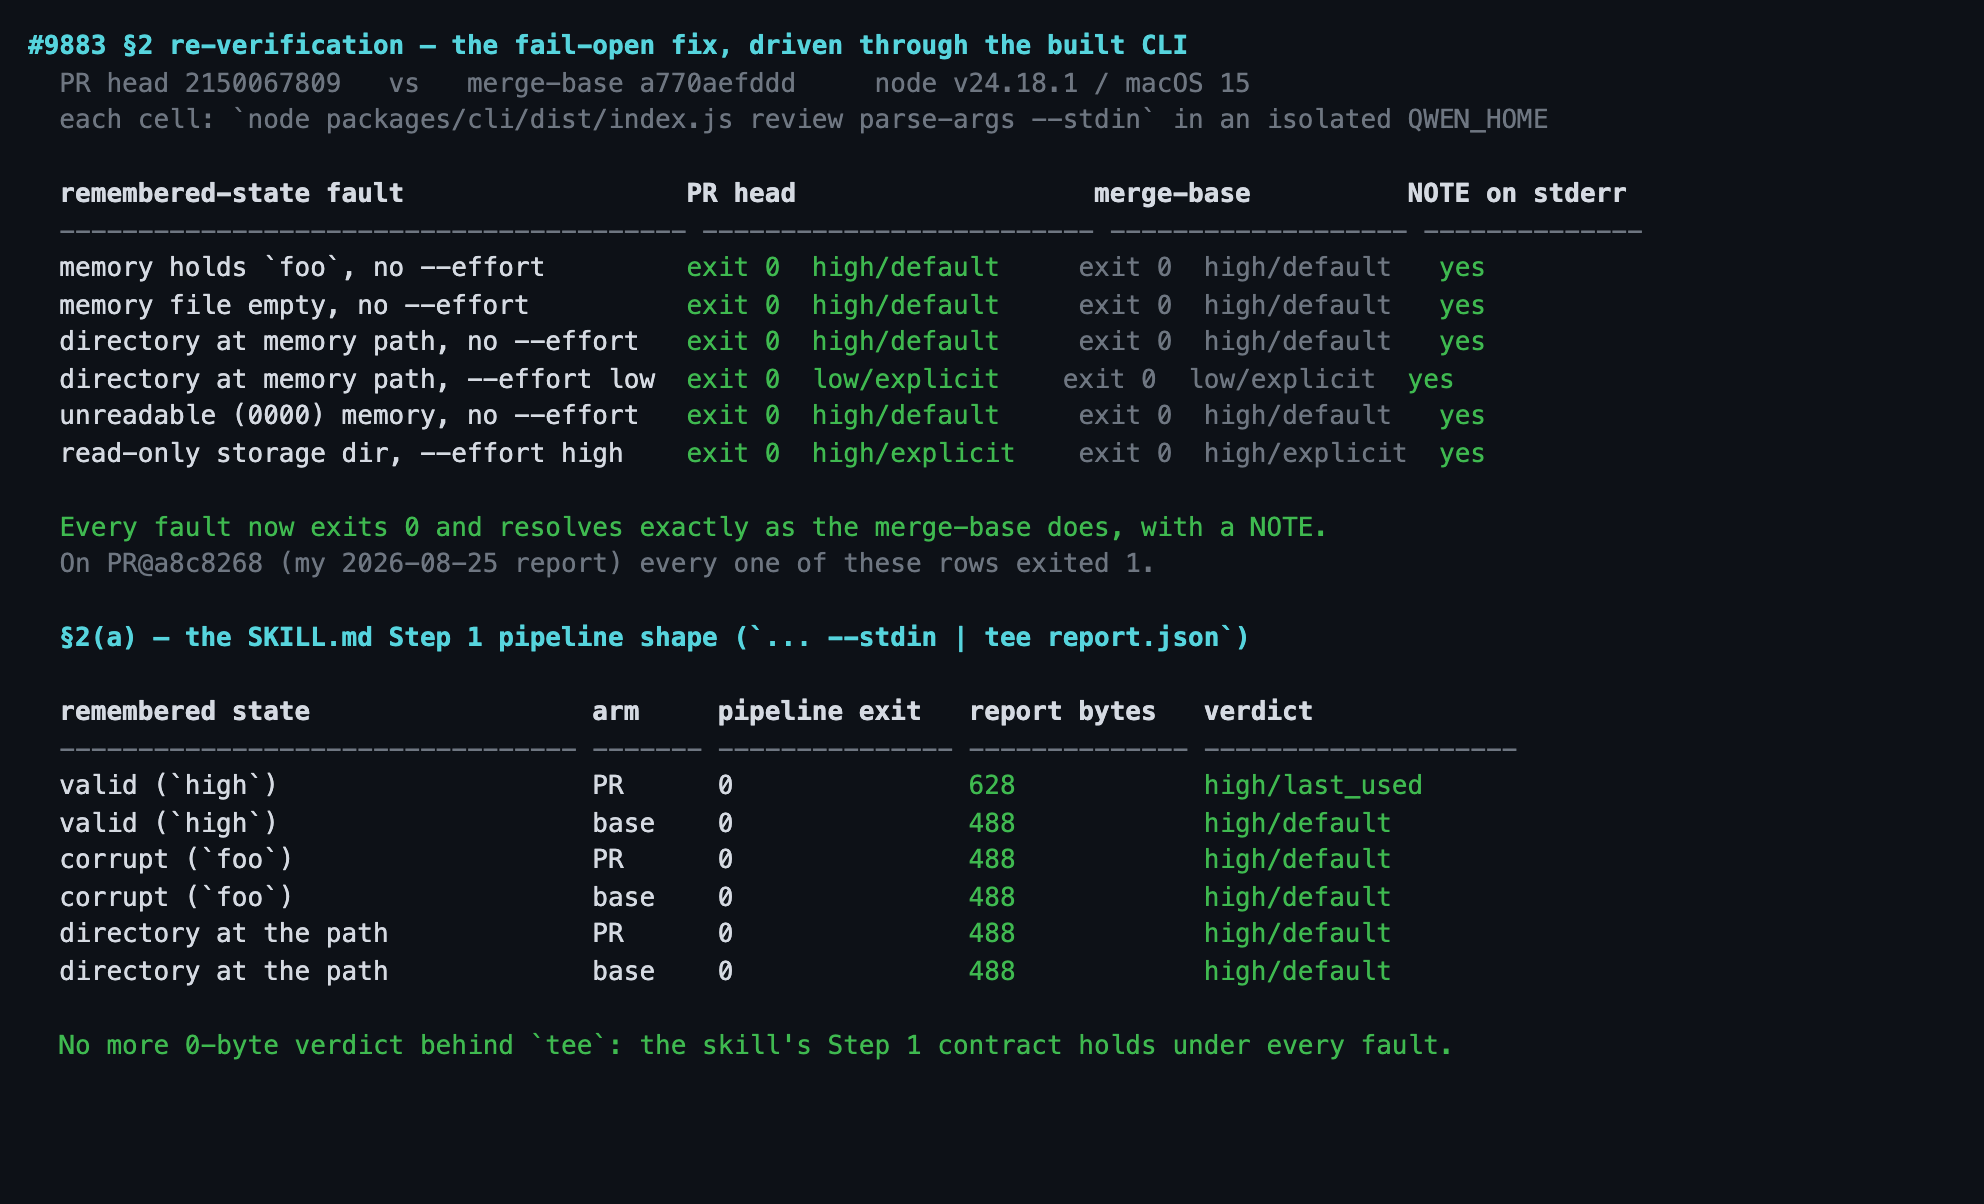Click the 'low/explicit' value under PR head

(905, 379)
